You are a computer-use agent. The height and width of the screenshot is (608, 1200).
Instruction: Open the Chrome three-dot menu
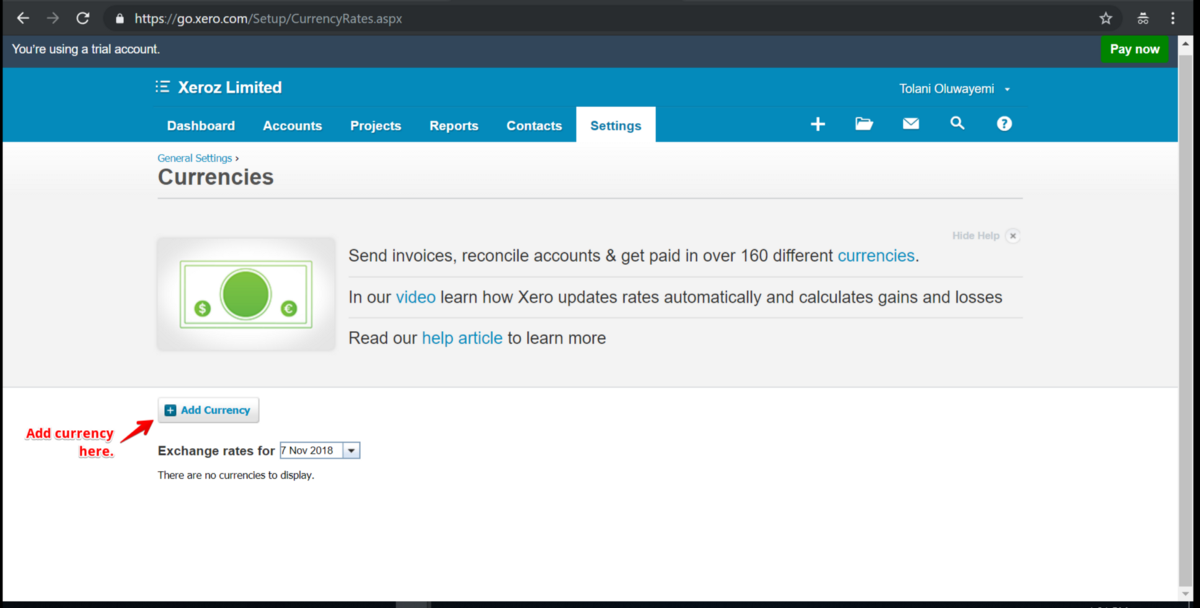(x=1173, y=18)
